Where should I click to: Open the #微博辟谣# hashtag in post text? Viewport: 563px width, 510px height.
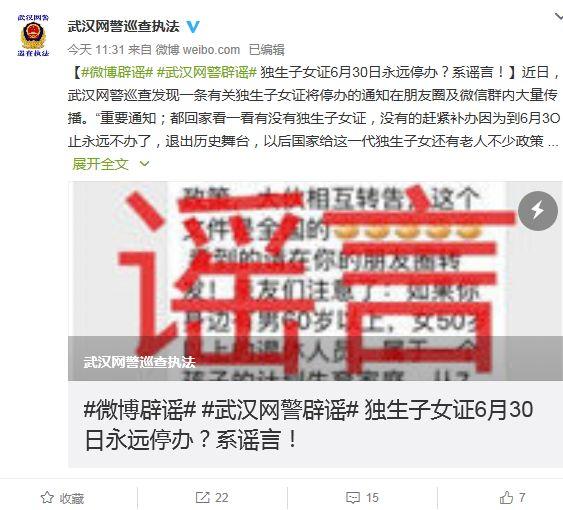(x=117, y=73)
